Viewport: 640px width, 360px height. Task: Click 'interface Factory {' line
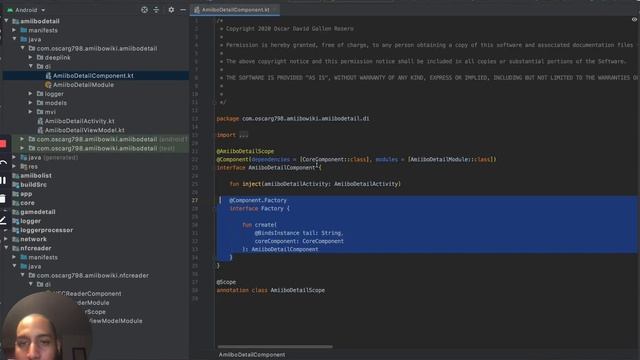click(260, 208)
